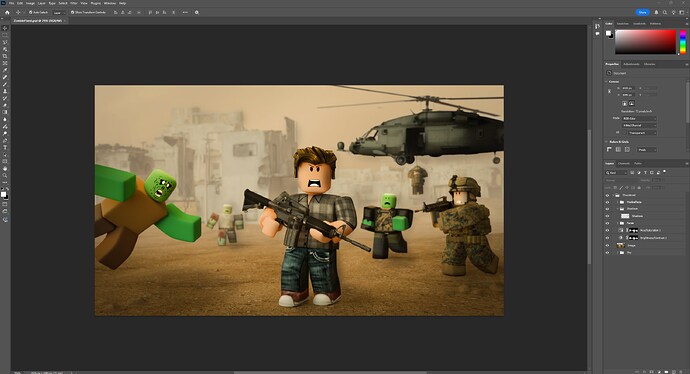The image size is (690, 374).
Task: Open the 8 Bits/Channel dropdown
Action: [639, 125]
